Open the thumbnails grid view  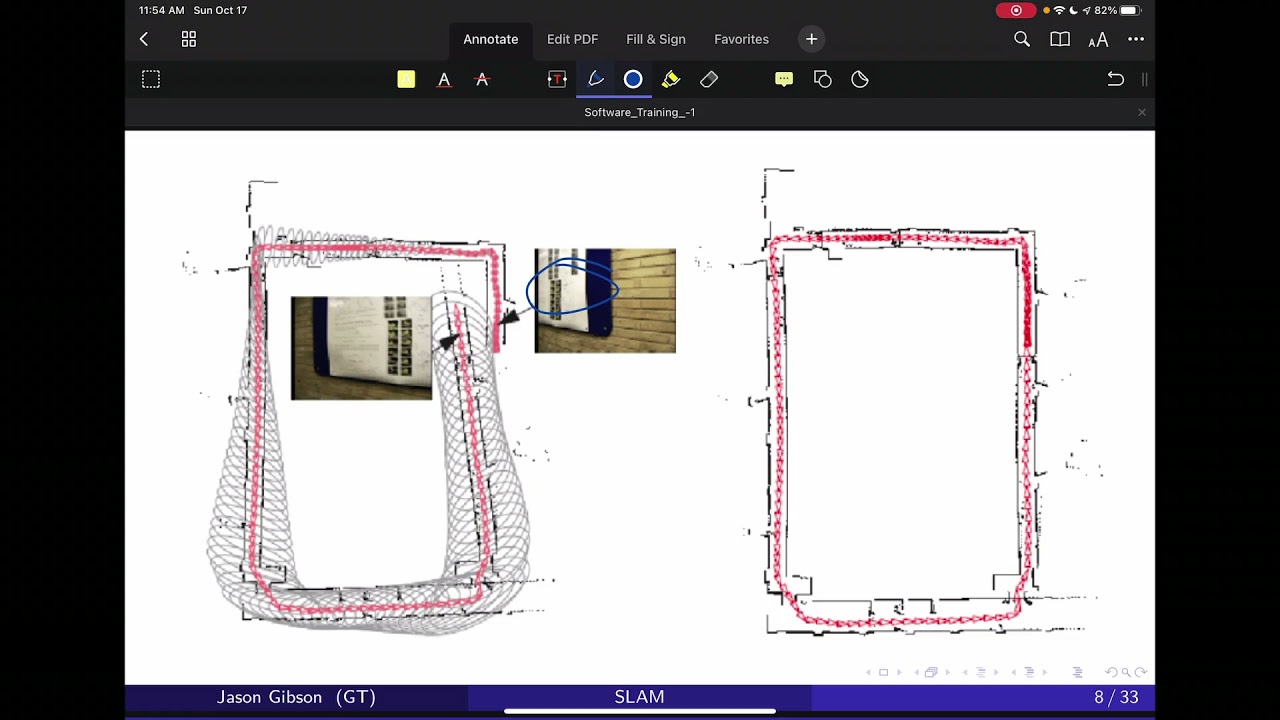[189, 39]
